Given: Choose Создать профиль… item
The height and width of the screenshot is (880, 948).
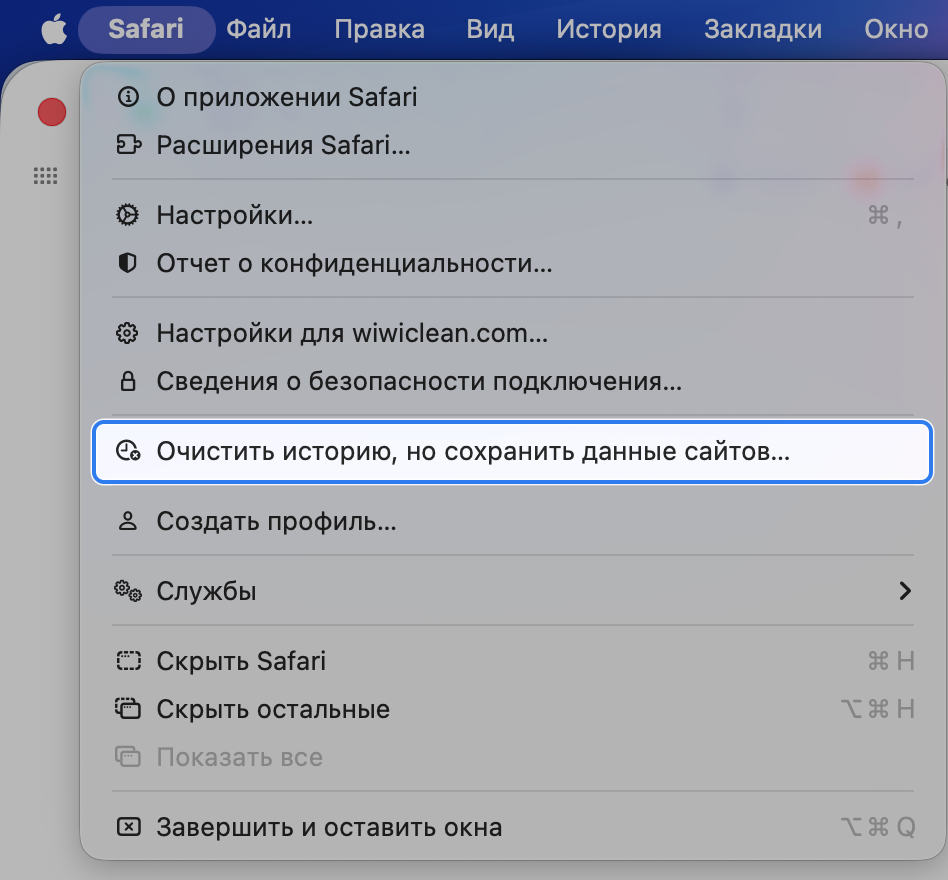Looking at the screenshot, I should 513,521.
